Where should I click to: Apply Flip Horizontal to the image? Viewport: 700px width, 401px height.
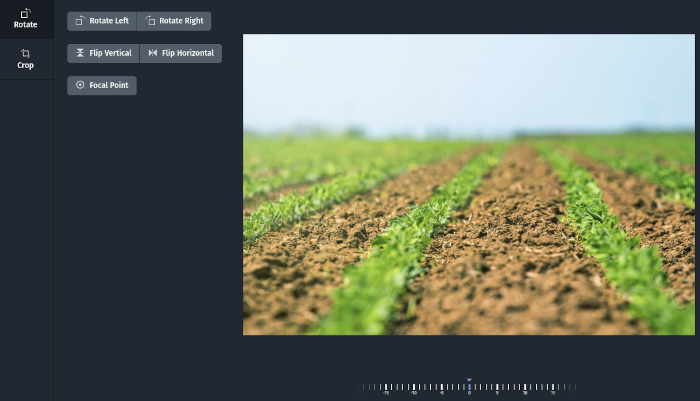(181, 53)
